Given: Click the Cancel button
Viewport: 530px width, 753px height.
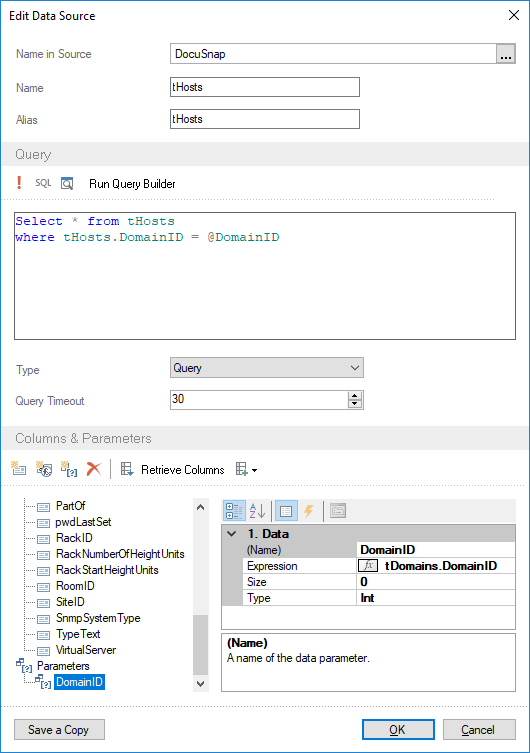Looking at the screenshot, I should [479, 730].
